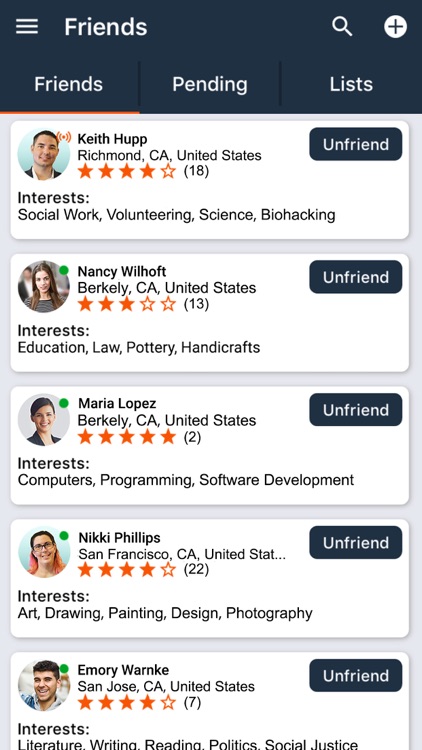Tap Nikki Phillips' green online status dot

64,536
